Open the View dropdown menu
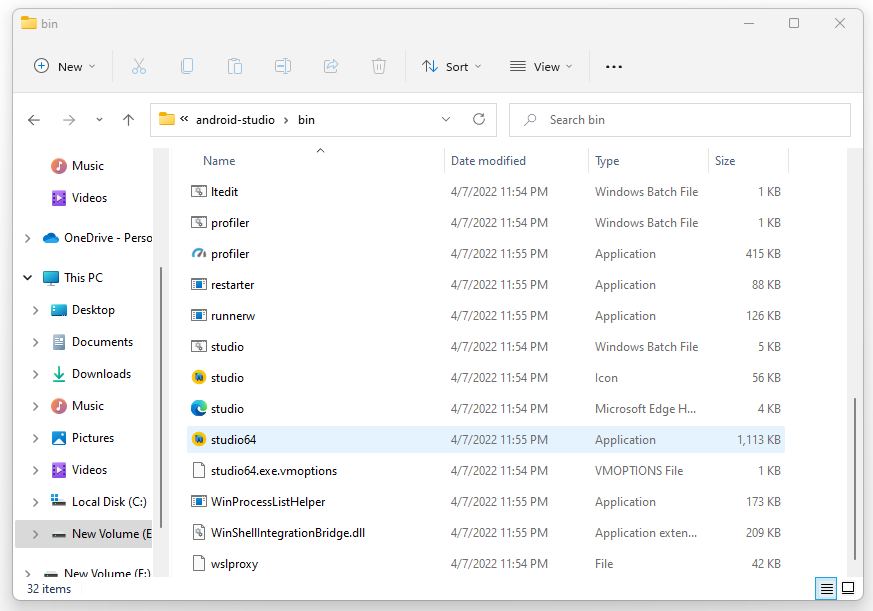Image resolution: width=873 pixels, height=611 pixels. [541, 66]
